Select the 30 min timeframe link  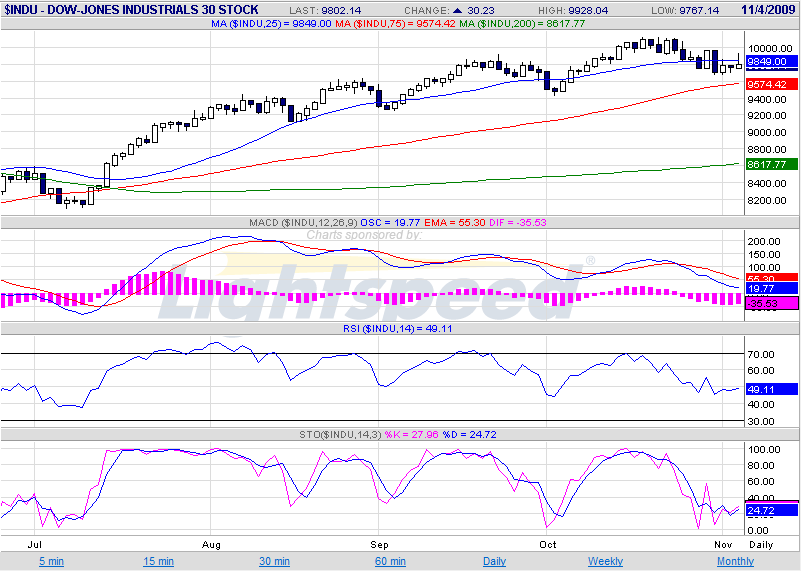(x=274, y=561)
